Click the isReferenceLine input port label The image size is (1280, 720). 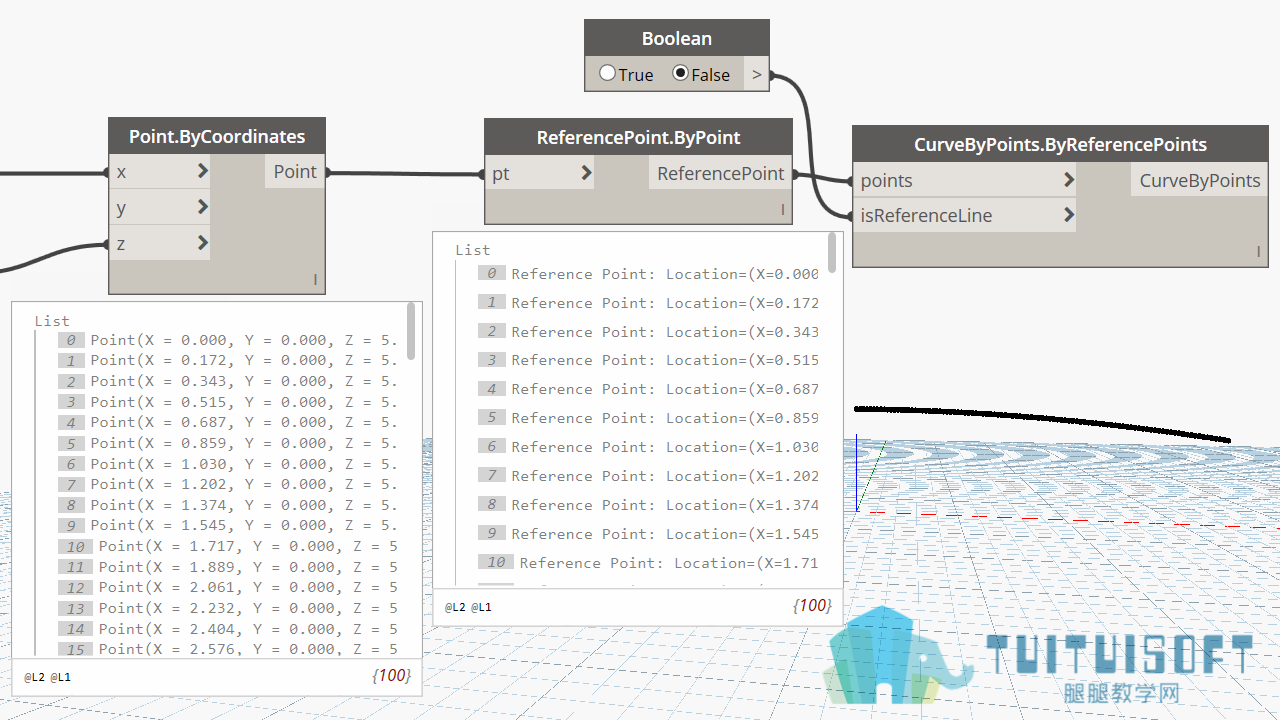pos(926,216)
